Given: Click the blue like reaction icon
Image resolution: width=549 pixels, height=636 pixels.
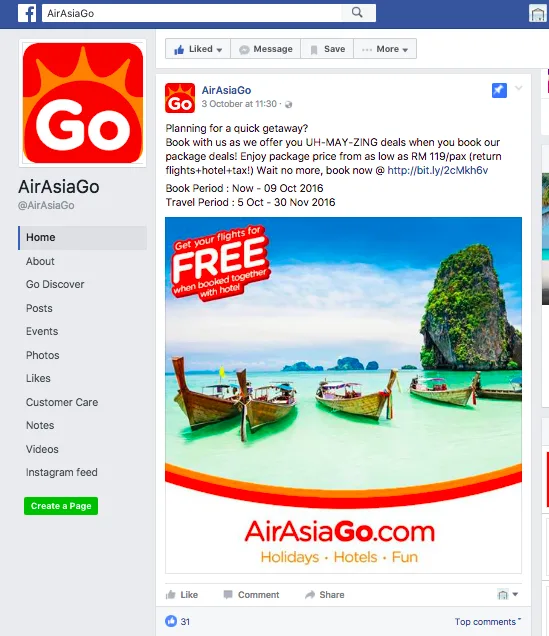Looking at the screenshot, I should tap(171, 621).
